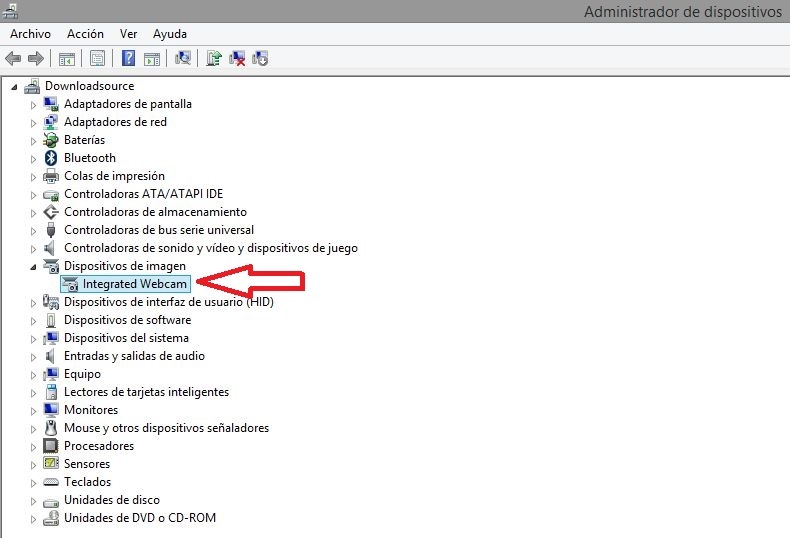This screenshot has height=538, width=790.
Task: Expand Adaptadores de pantalla arrow
Action: click(x=33, y=105)
